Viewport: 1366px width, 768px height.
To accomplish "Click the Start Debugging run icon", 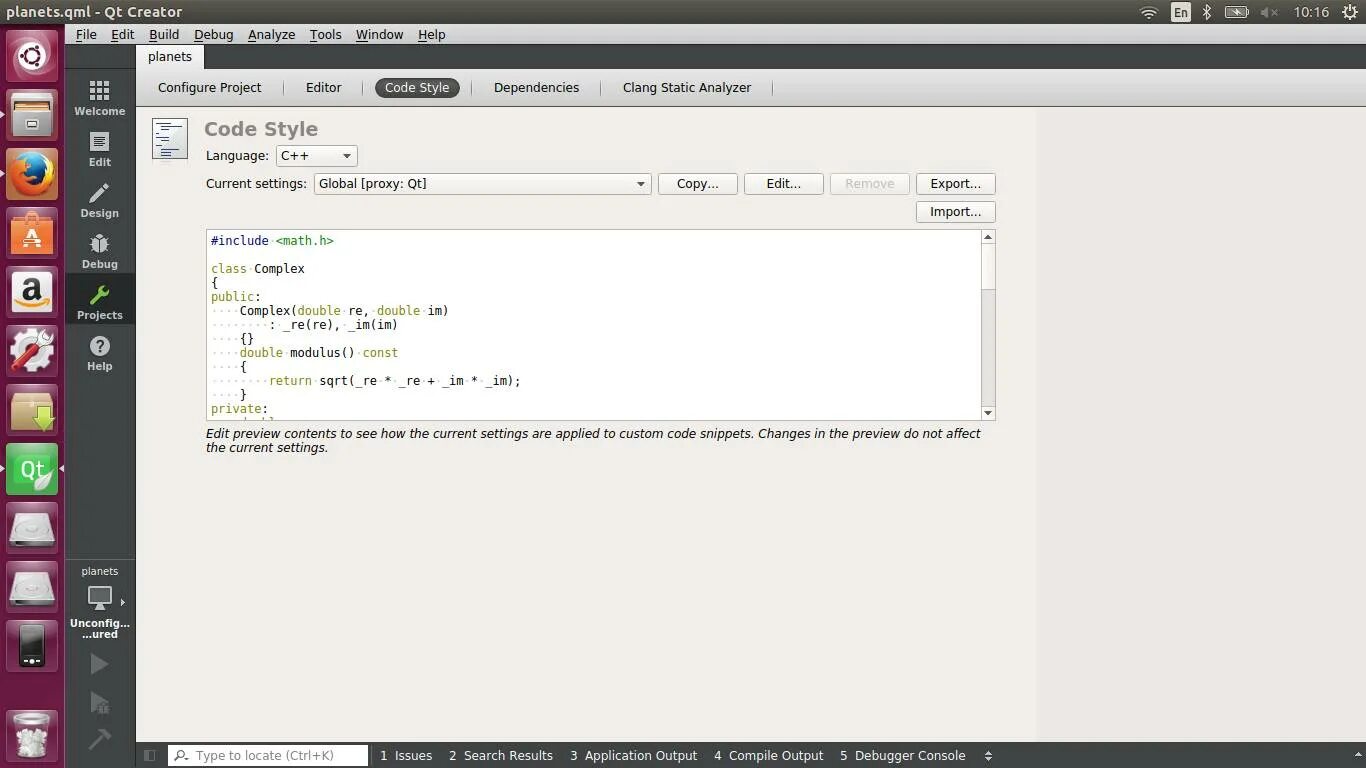I will pos(99,703).
